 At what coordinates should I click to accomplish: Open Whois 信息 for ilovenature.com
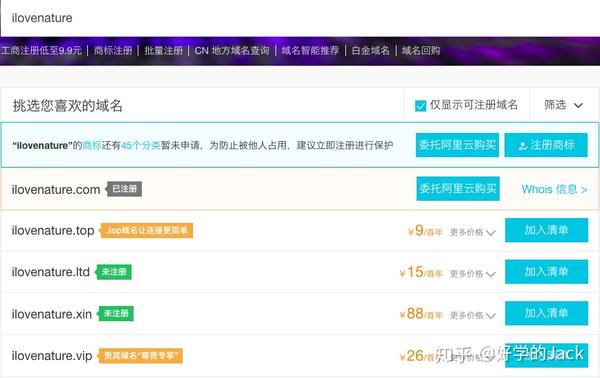pos(554,189)
